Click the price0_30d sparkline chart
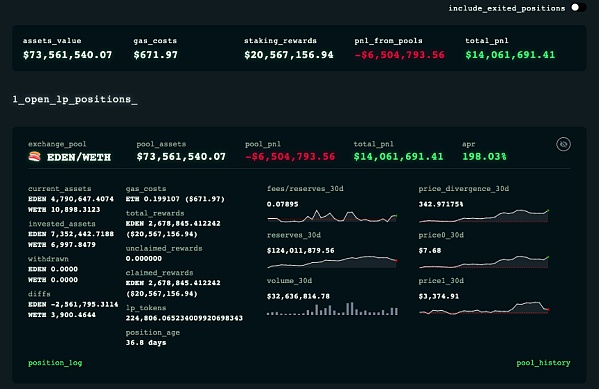600x389 pixels. click(x=484, y=262)
